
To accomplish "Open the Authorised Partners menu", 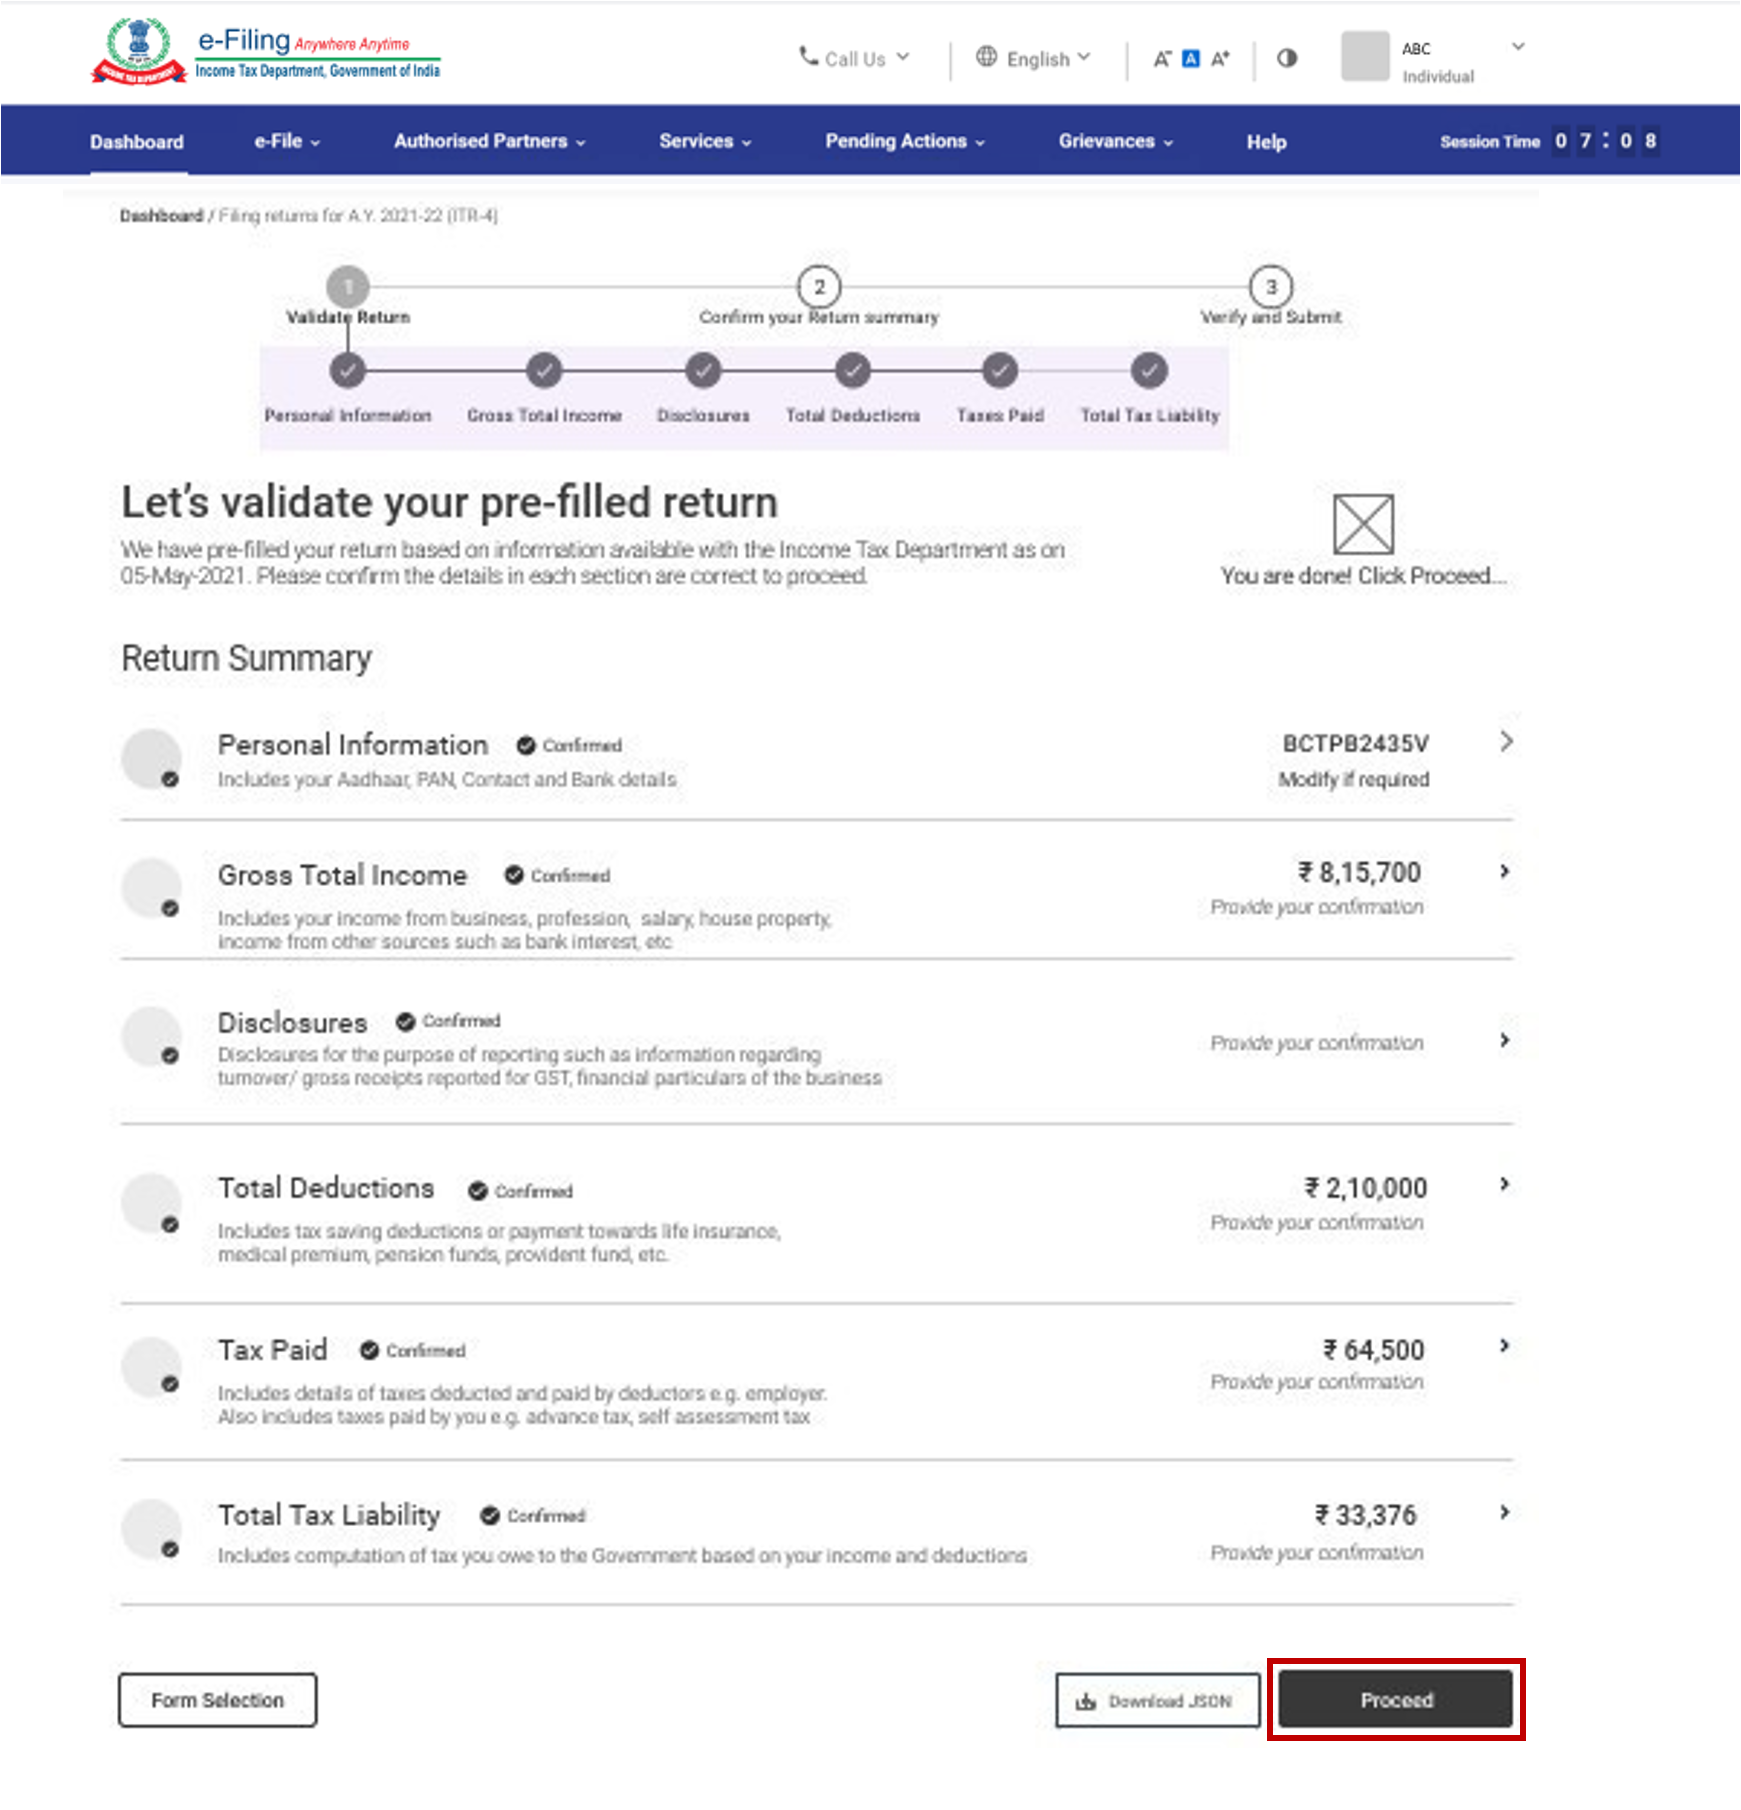I will [489, 141].
